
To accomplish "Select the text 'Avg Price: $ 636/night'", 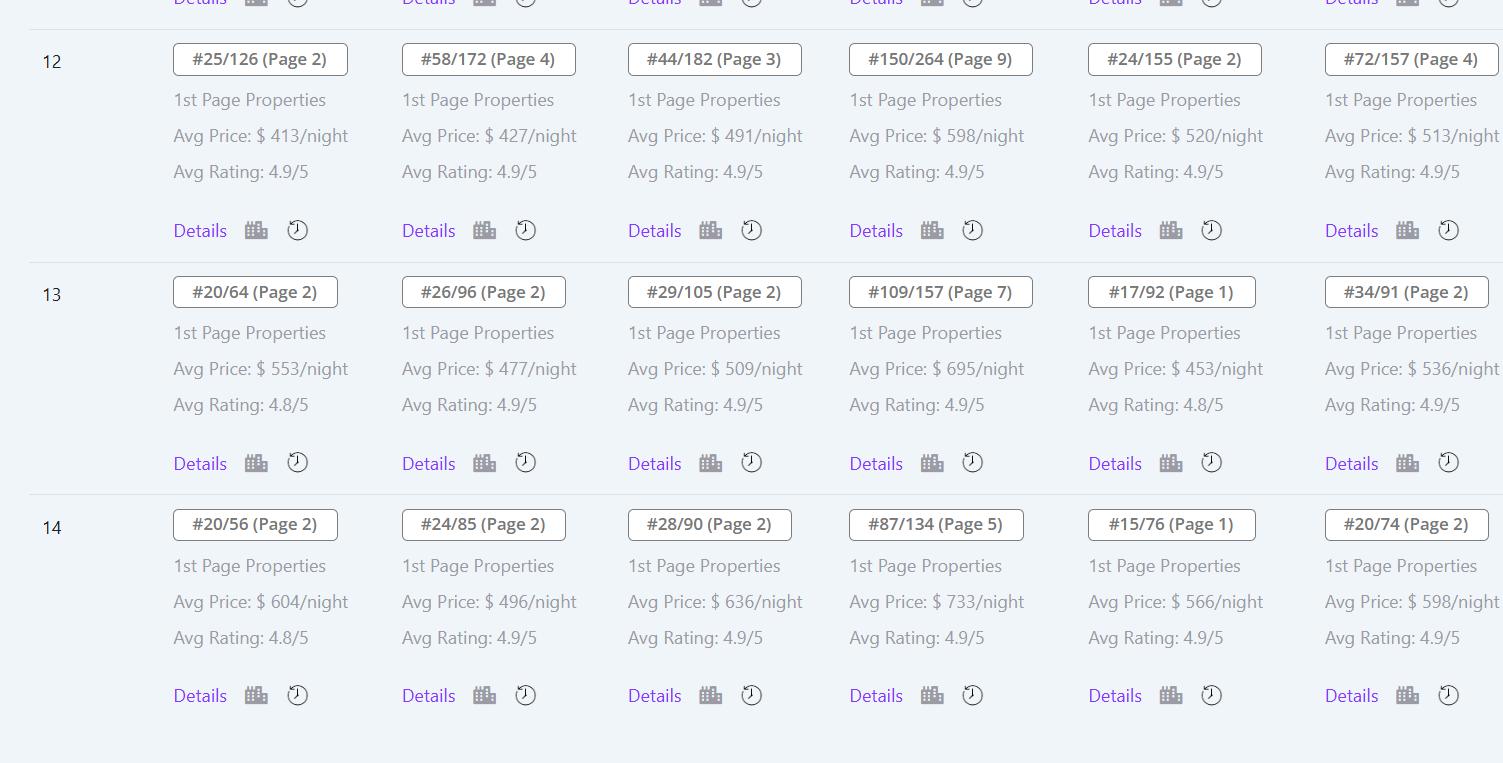I will 716,602.
